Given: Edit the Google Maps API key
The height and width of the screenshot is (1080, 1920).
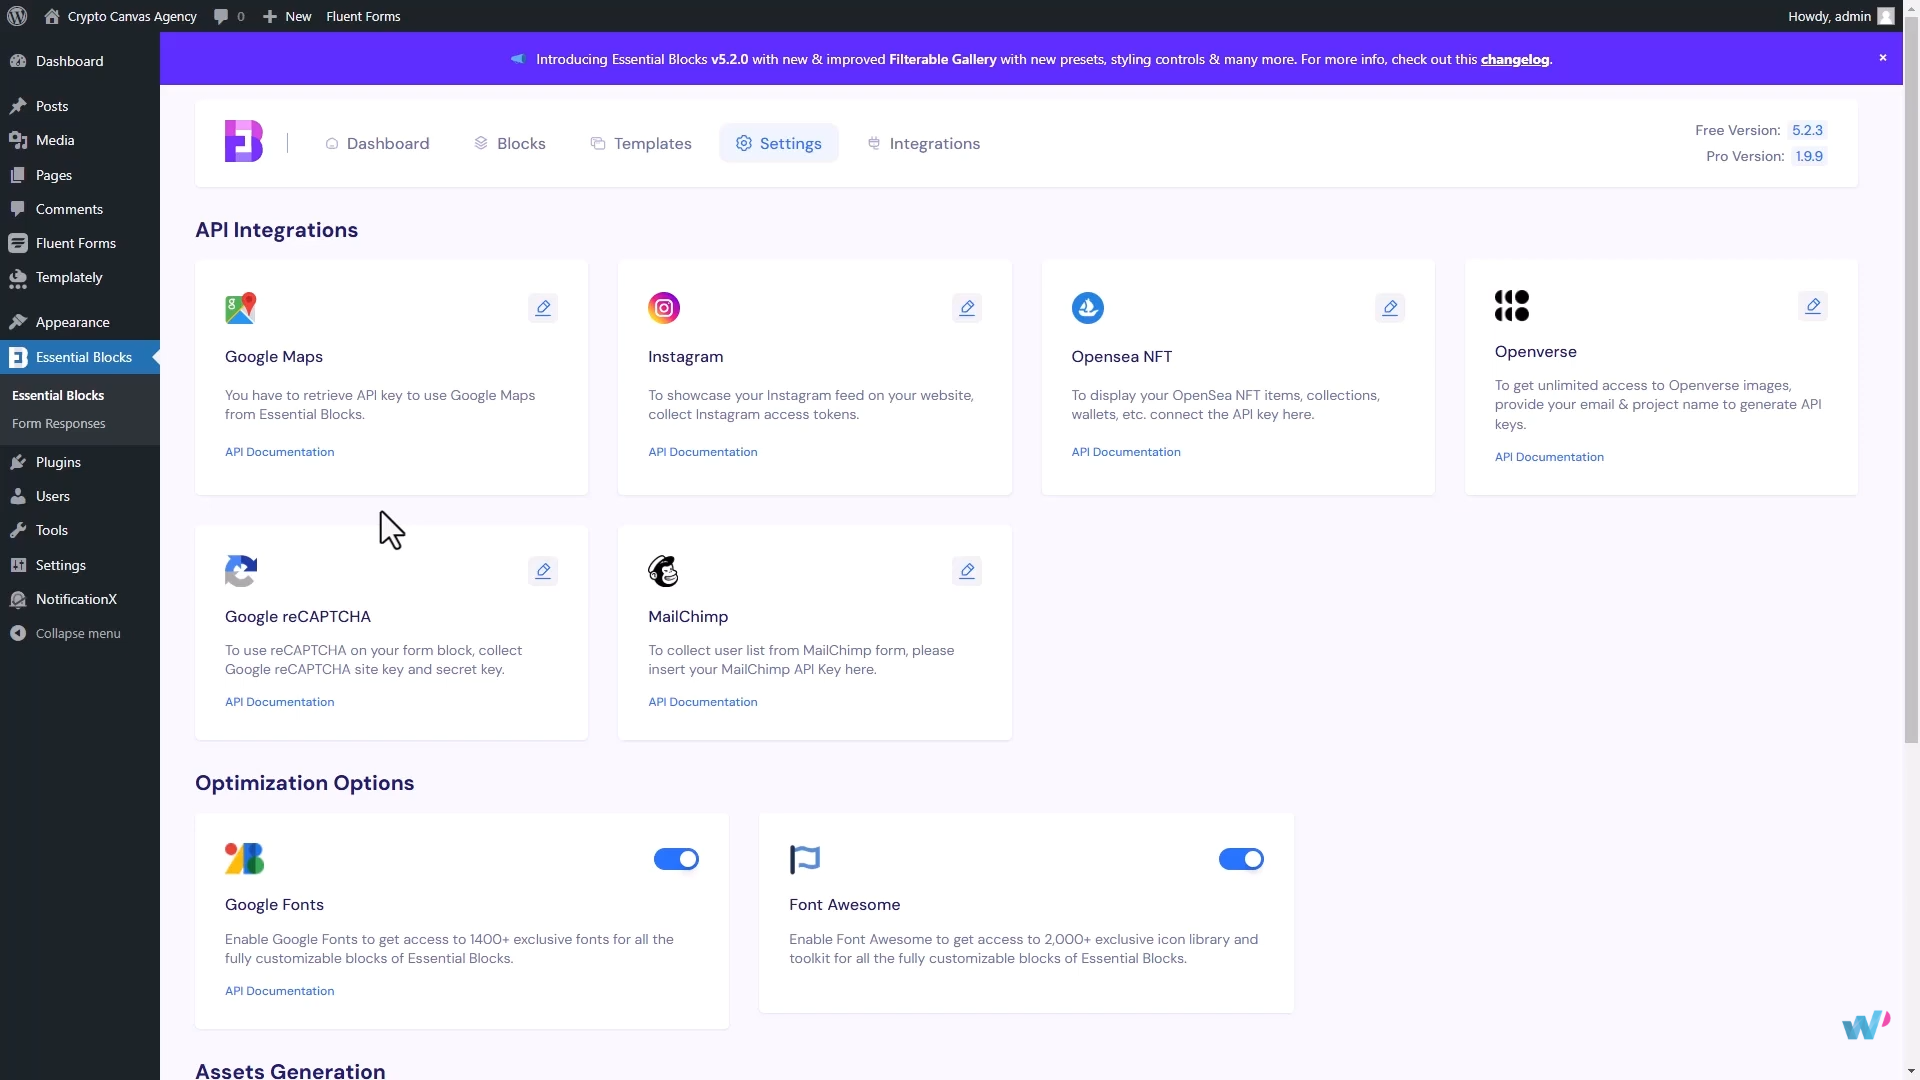Looking at the screenshot, I should tap(543, 307).
